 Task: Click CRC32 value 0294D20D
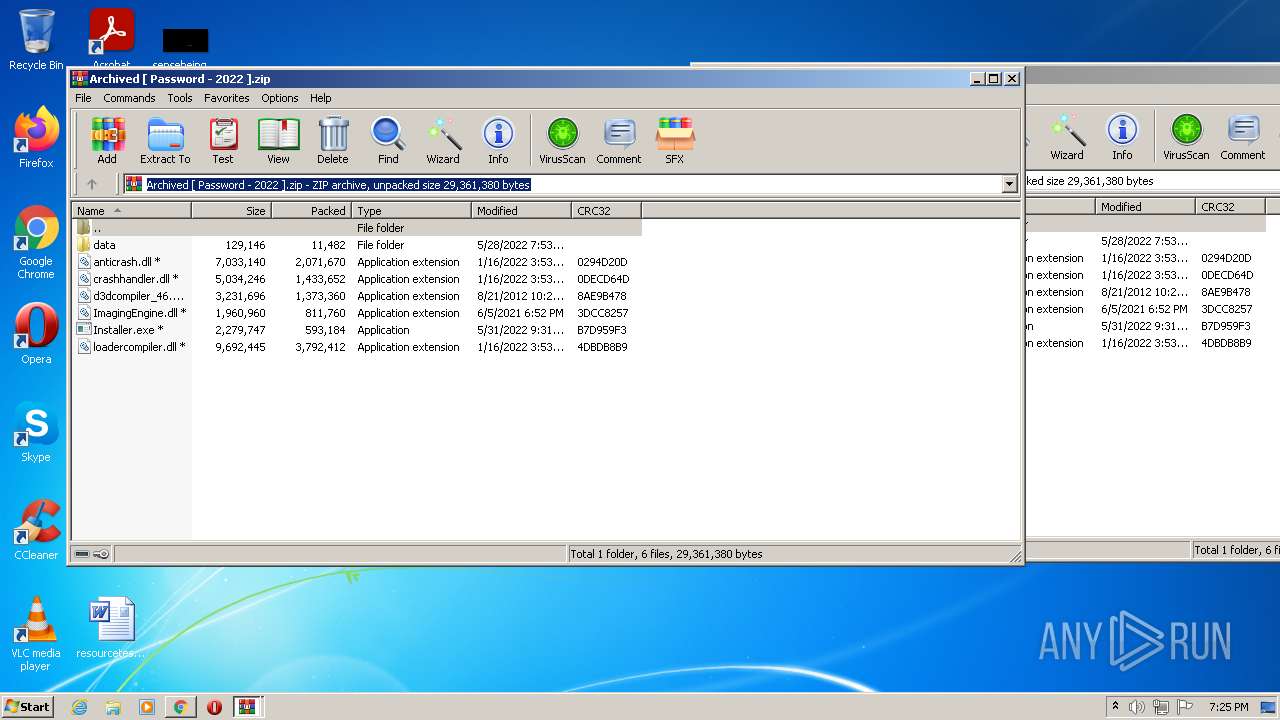602,262
